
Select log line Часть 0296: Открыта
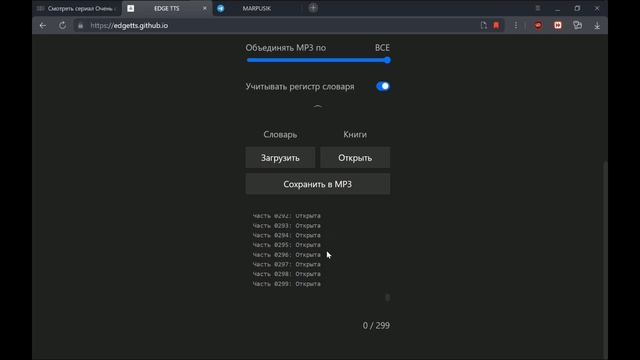point(287,255)
